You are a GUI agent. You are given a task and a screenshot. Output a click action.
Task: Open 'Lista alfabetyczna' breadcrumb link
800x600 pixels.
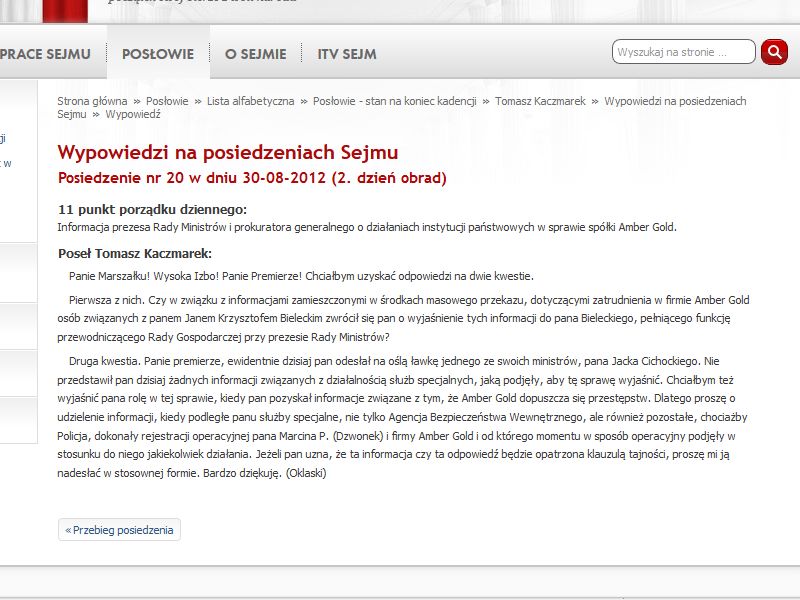251,101
